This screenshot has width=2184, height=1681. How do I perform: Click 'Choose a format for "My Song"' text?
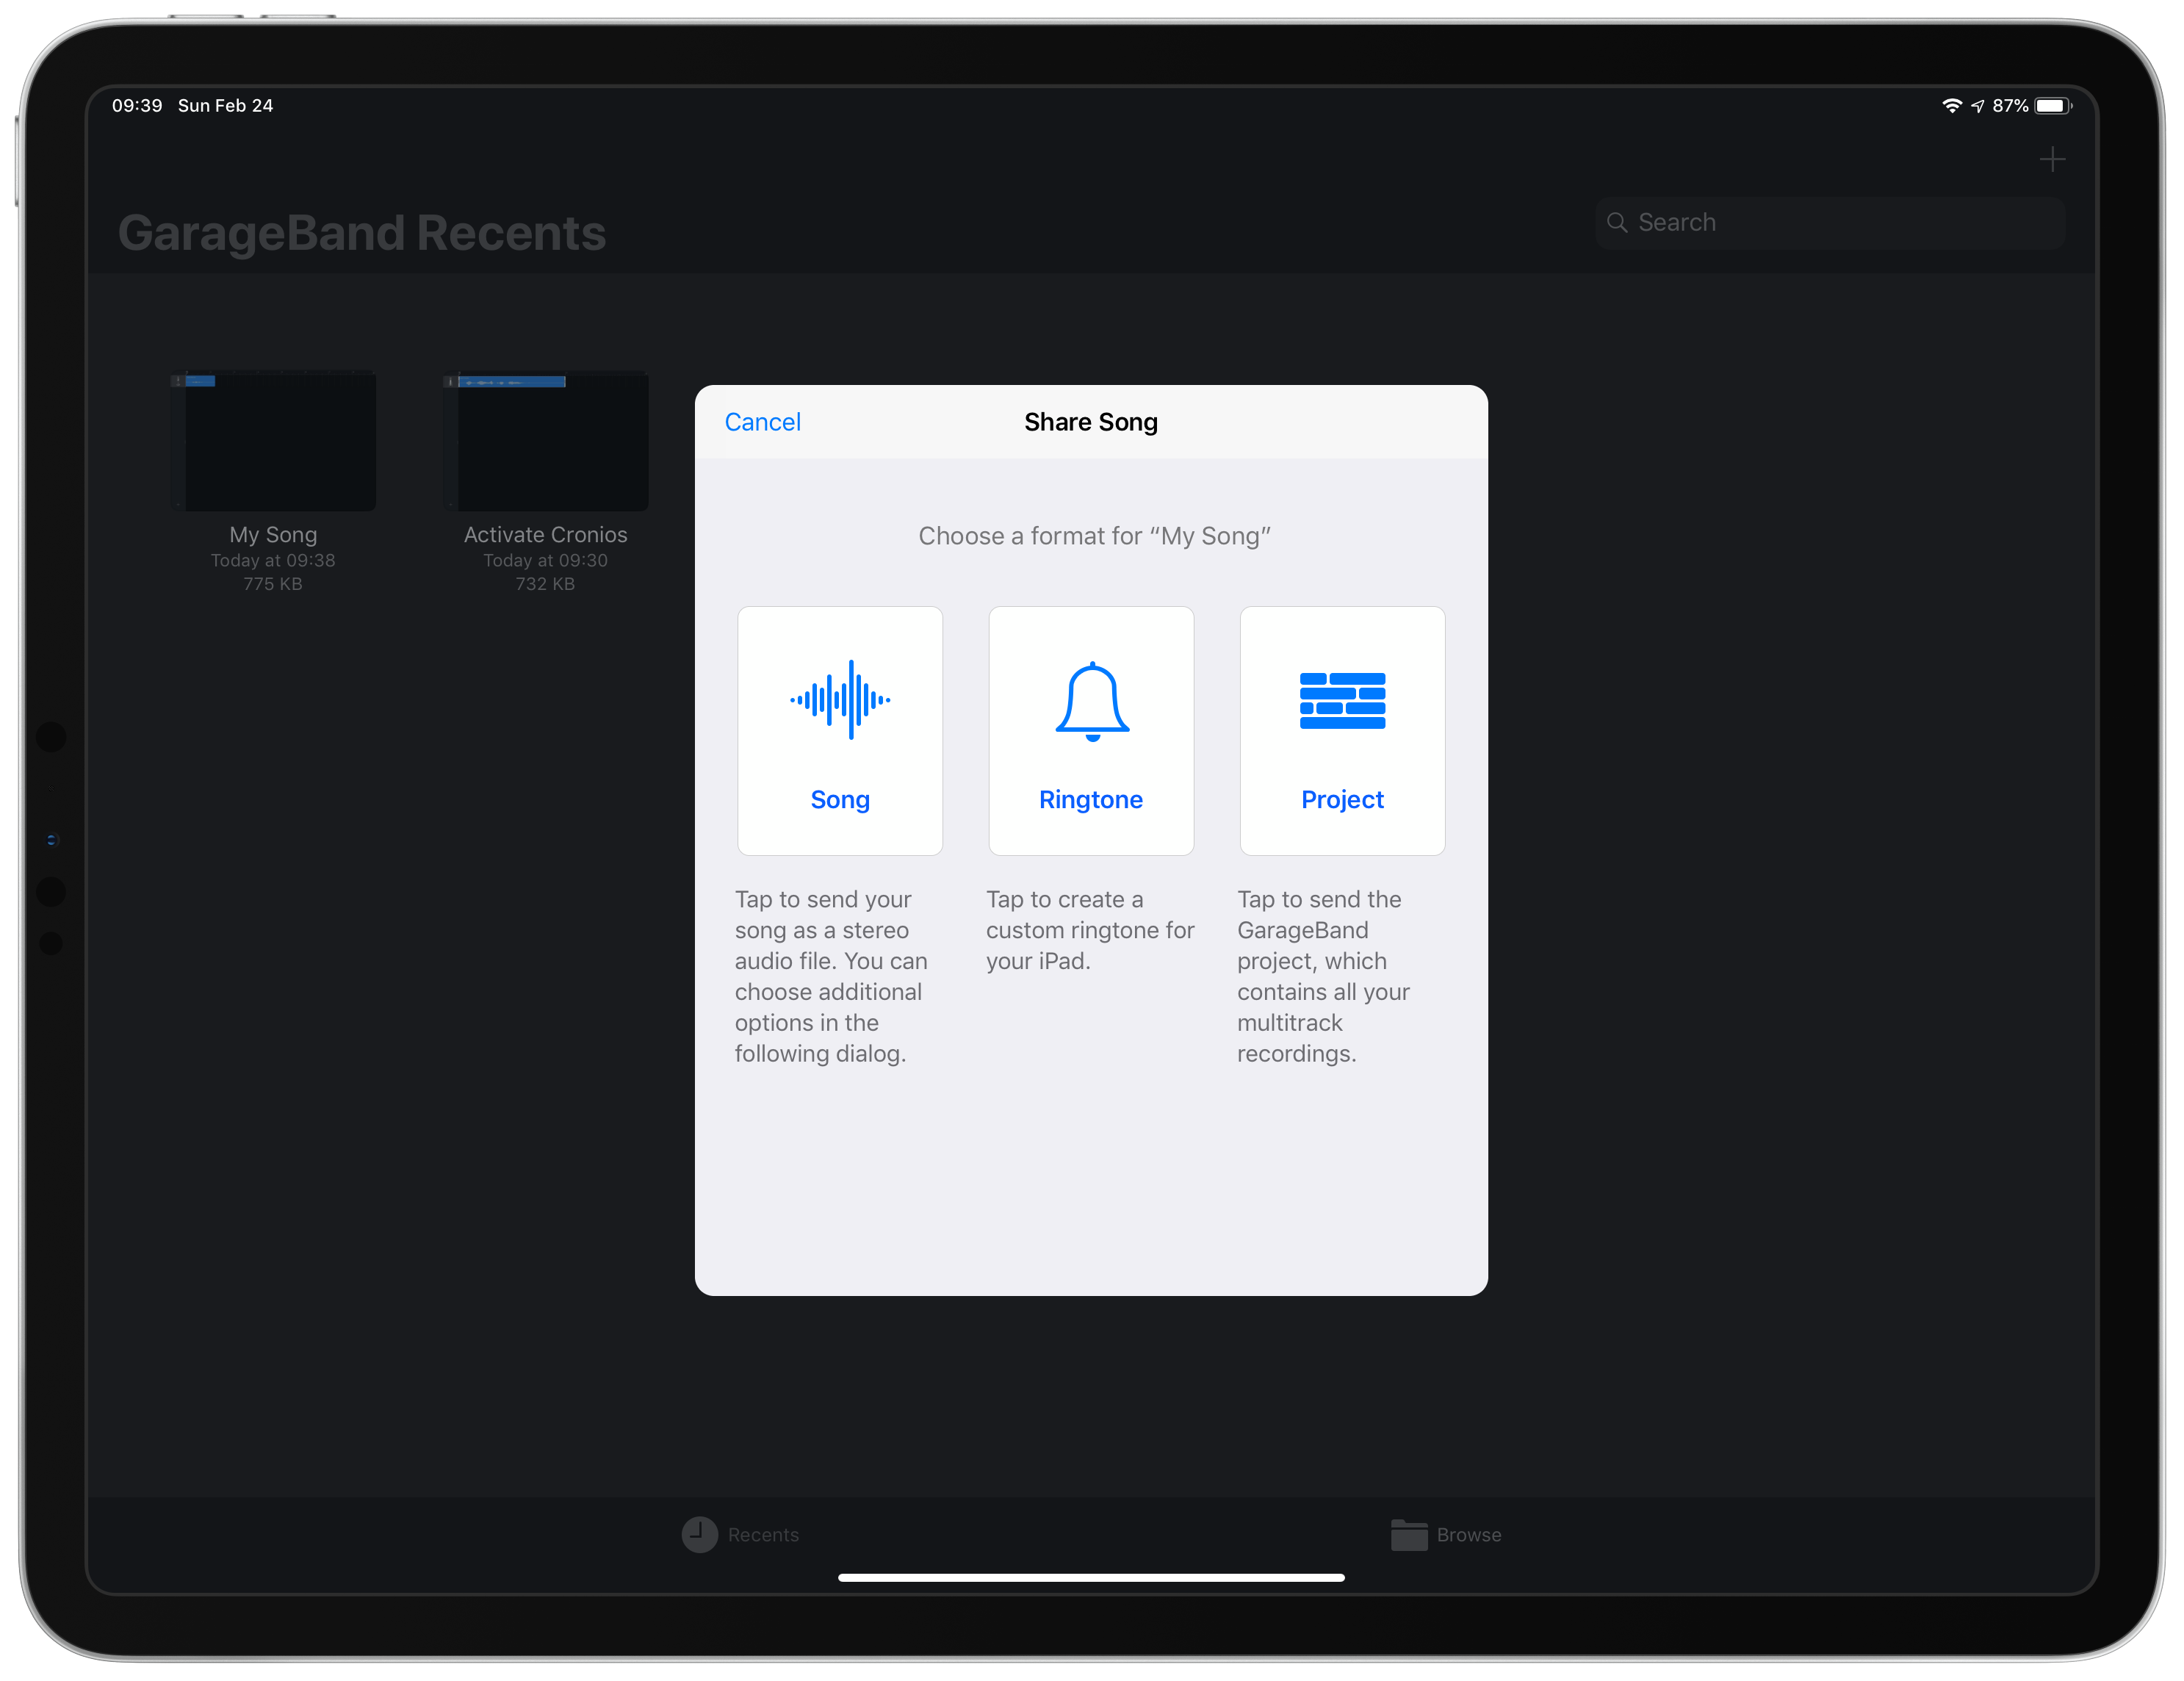pyautogui.click(x=1094, y=536)
